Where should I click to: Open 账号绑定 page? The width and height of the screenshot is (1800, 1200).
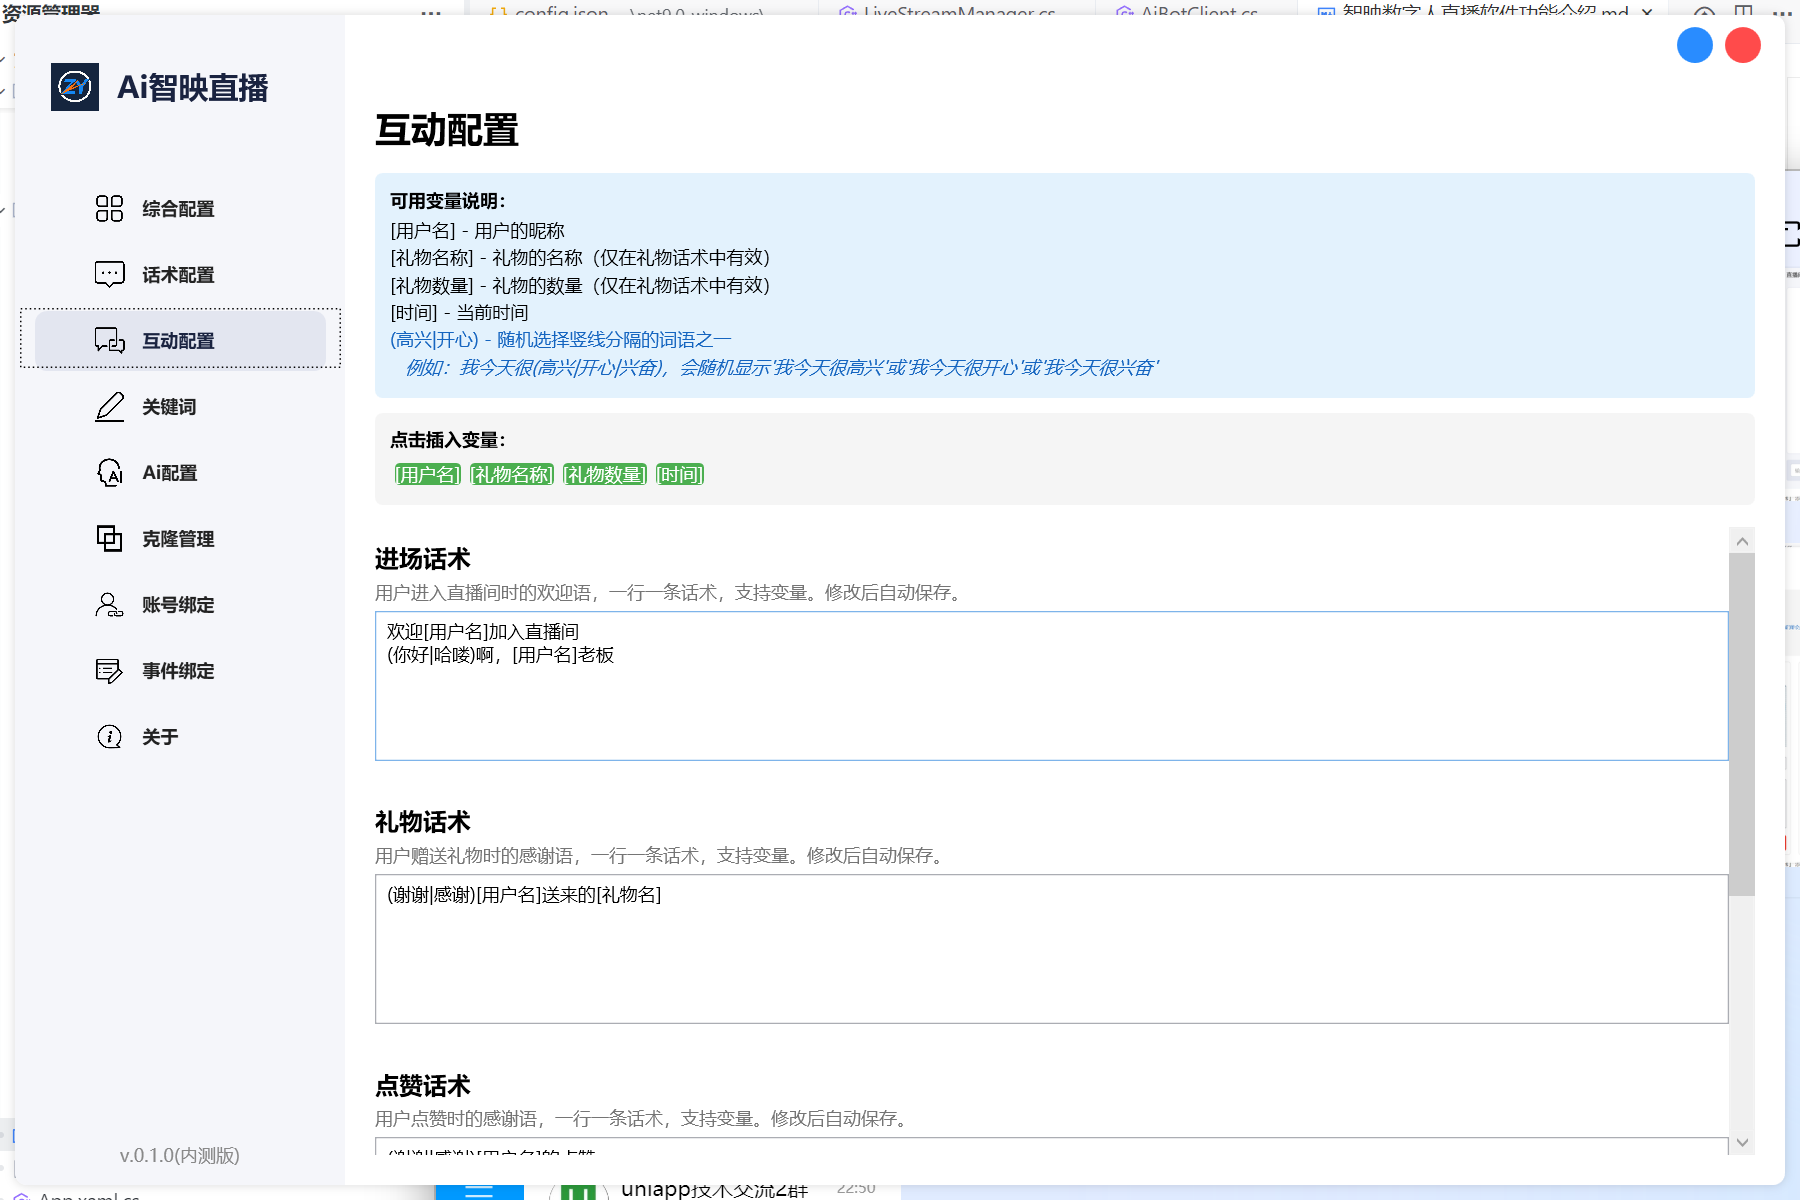(180, 604)
